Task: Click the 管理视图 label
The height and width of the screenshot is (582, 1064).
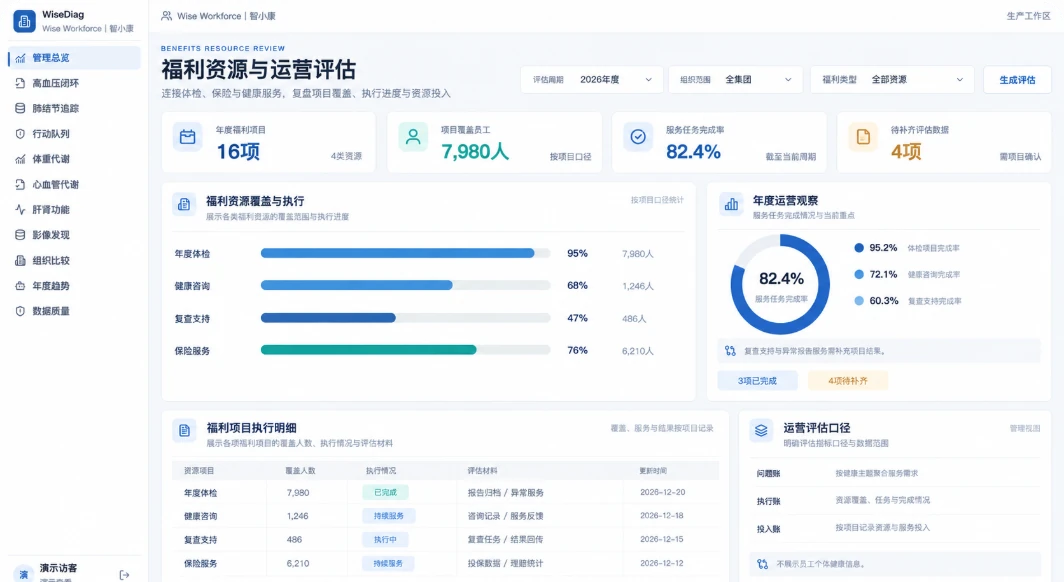Action: click(1025, 429)
